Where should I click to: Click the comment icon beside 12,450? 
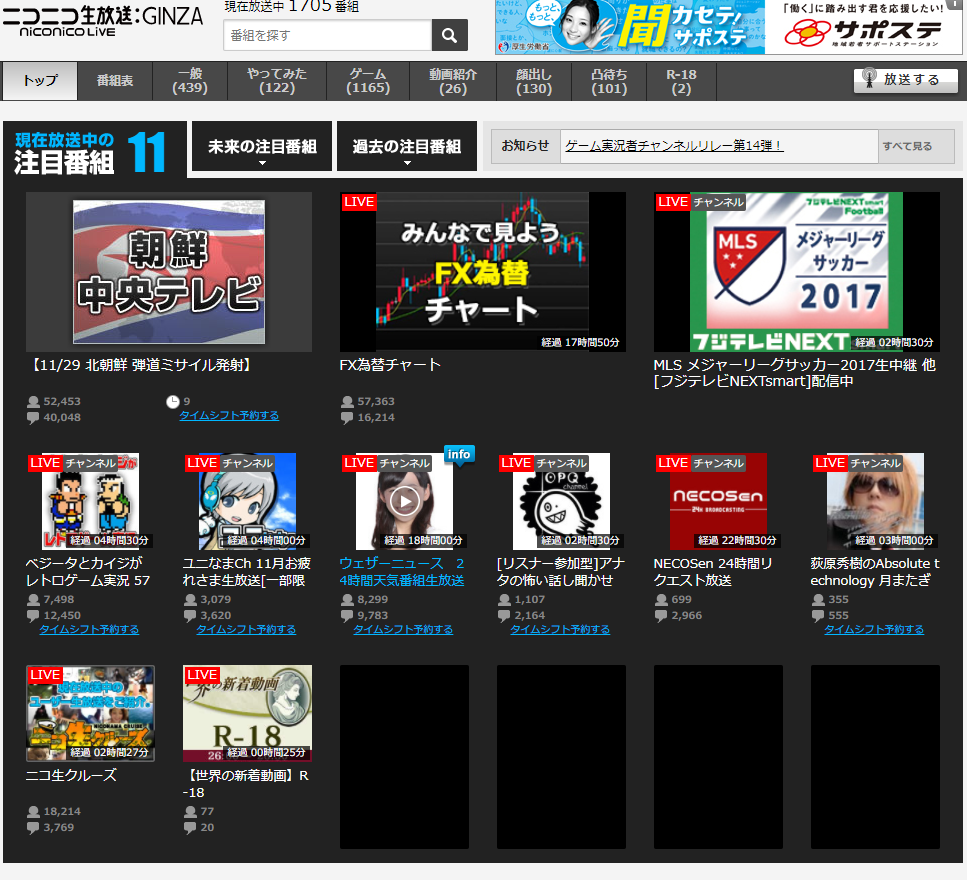point(33,616)
